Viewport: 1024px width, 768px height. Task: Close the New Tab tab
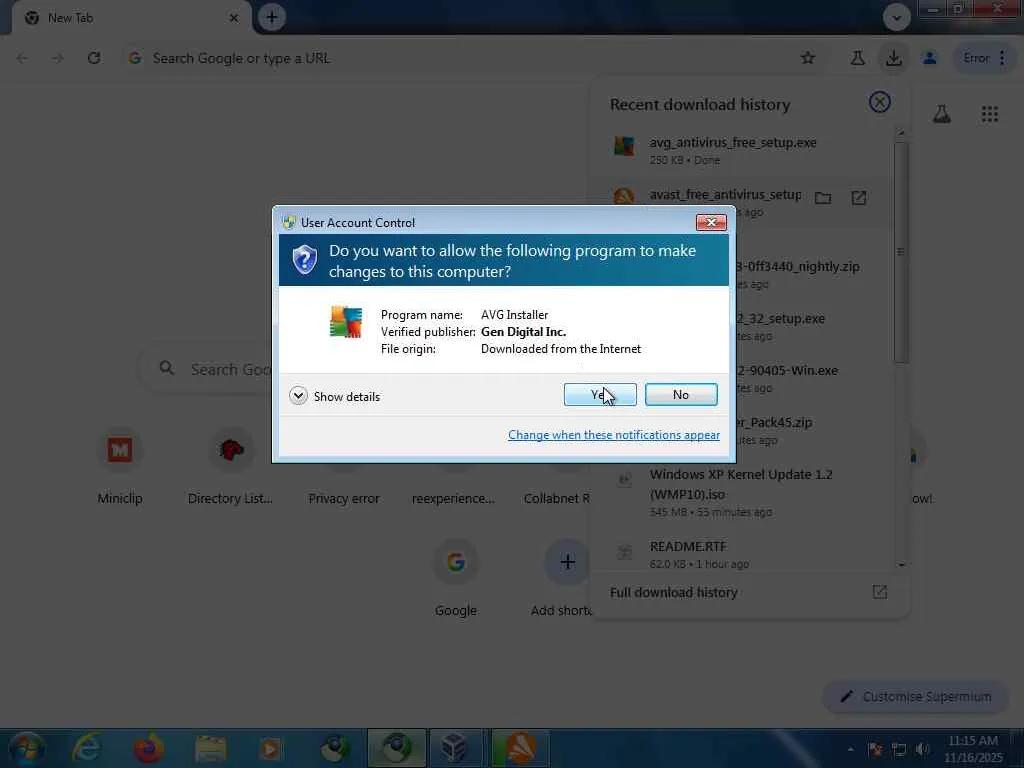[234, 18]
